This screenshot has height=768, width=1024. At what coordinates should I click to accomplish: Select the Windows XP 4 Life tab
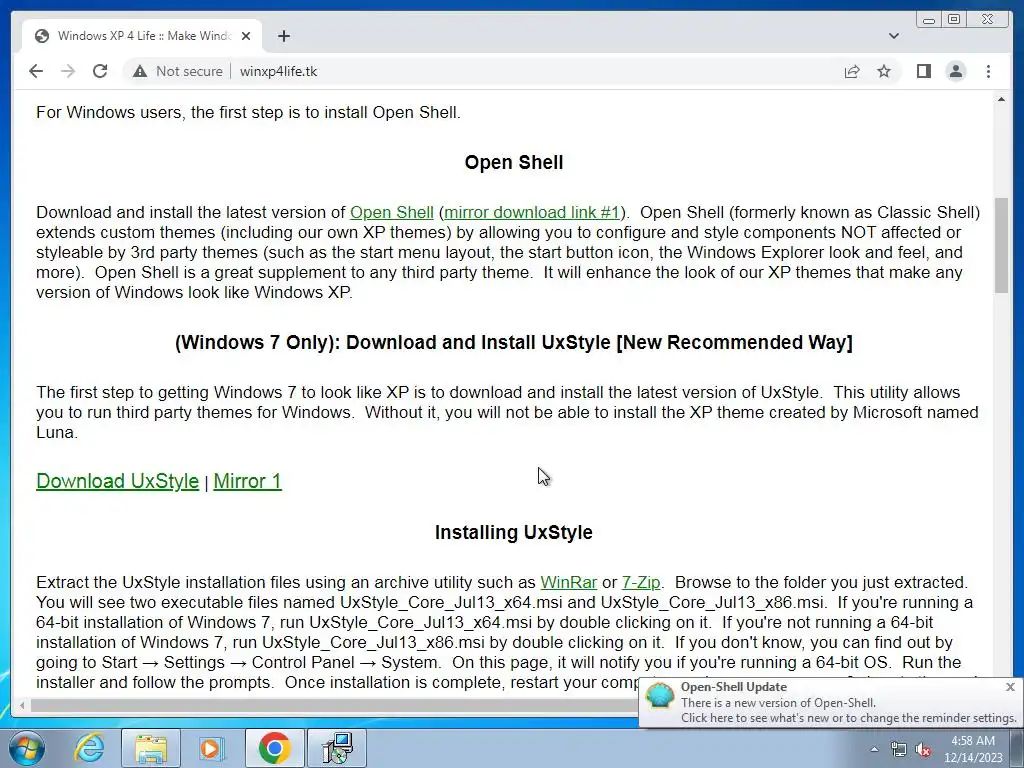(x=142, y=36)
